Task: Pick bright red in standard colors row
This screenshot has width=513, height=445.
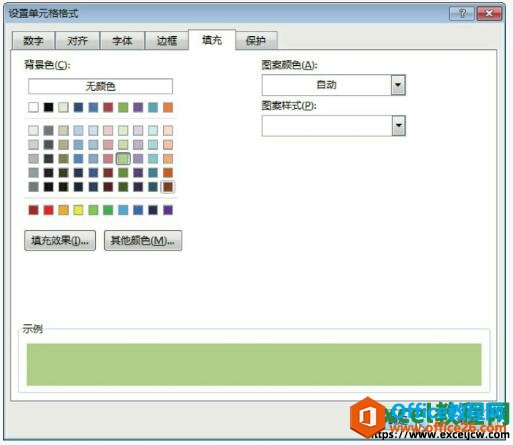Action: click(48, 210)
